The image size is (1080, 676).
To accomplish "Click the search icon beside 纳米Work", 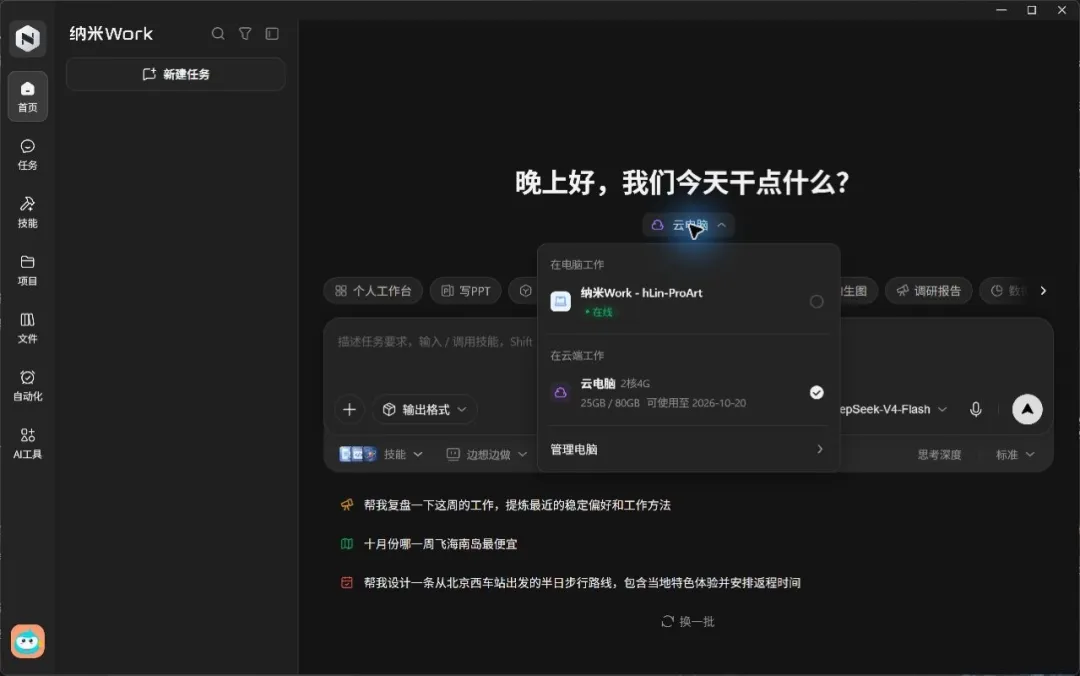I will tap(218, 33).
